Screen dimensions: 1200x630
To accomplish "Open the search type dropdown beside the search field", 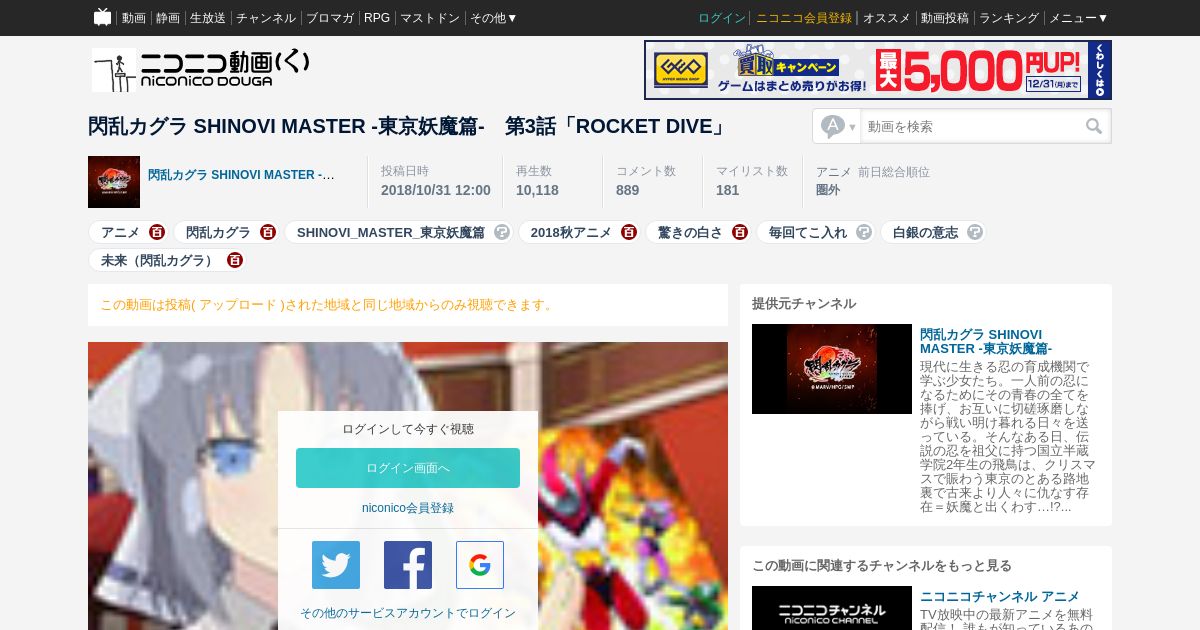I will click(838, 126).
